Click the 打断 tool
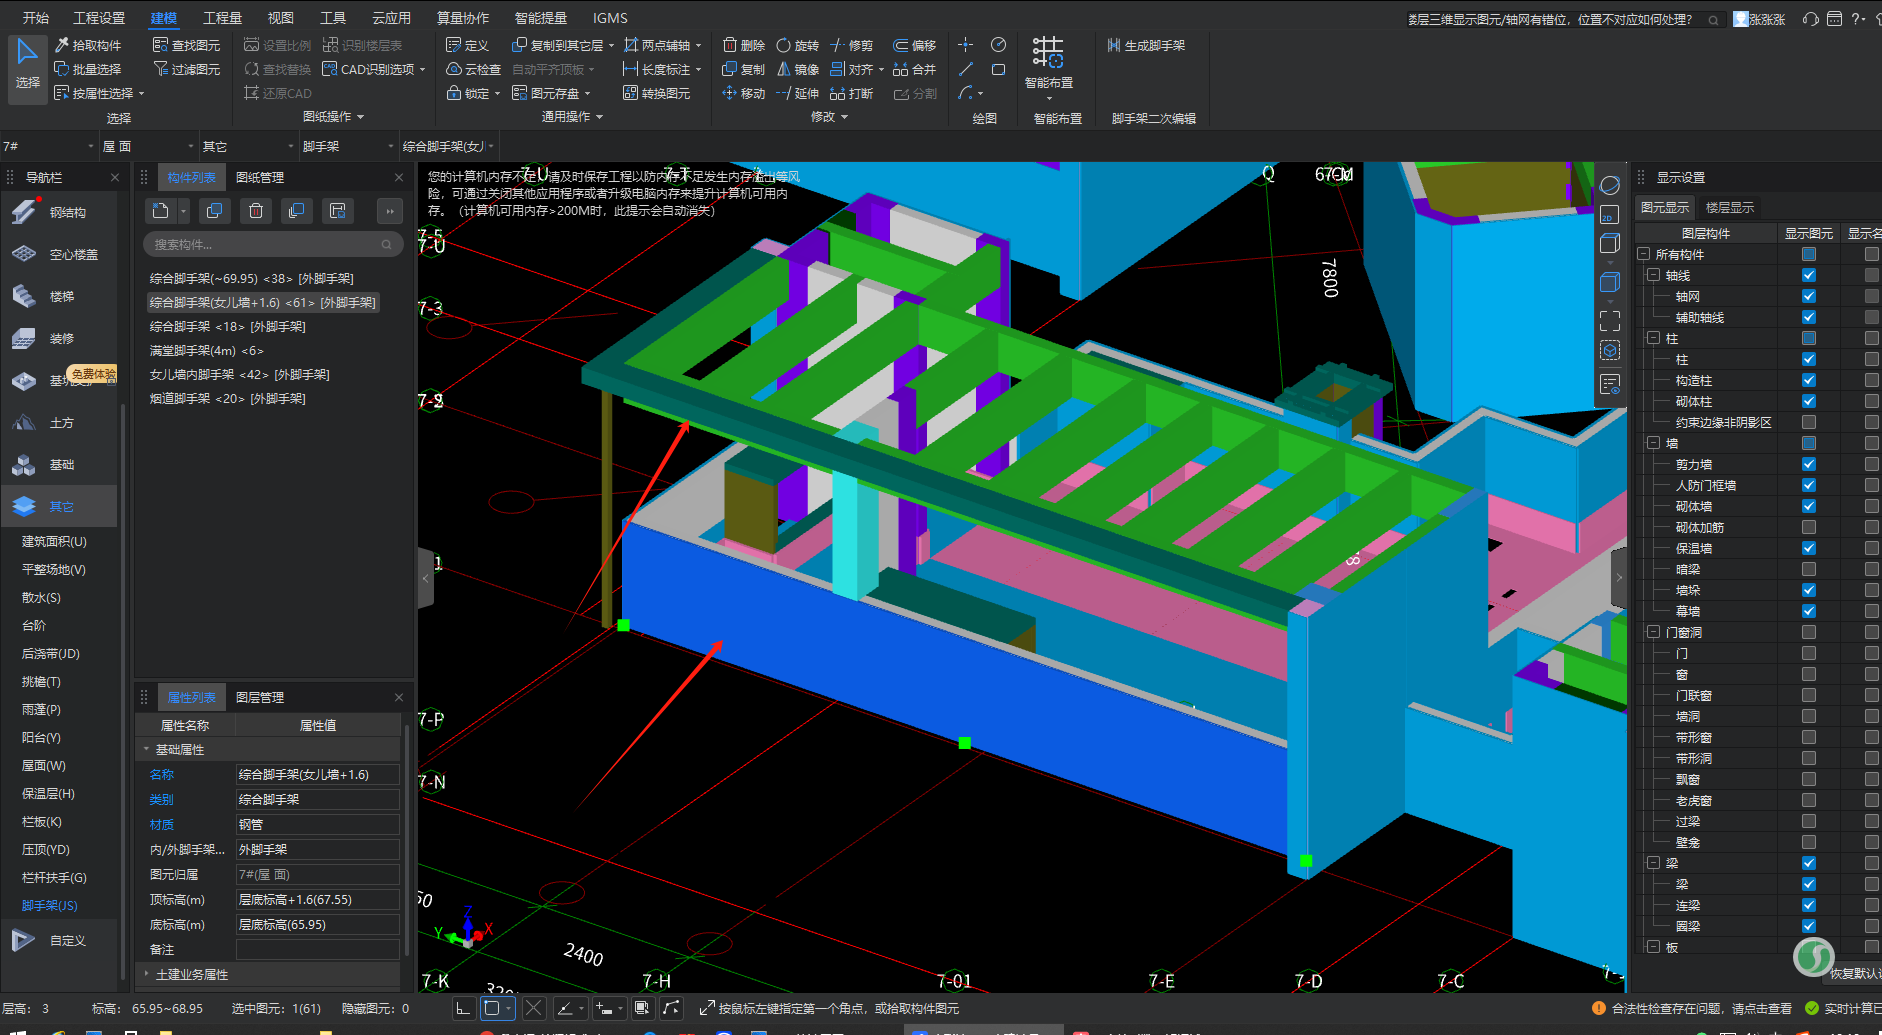The height and width of the screenshot is (1035, 1882). [x=851, y=93]
